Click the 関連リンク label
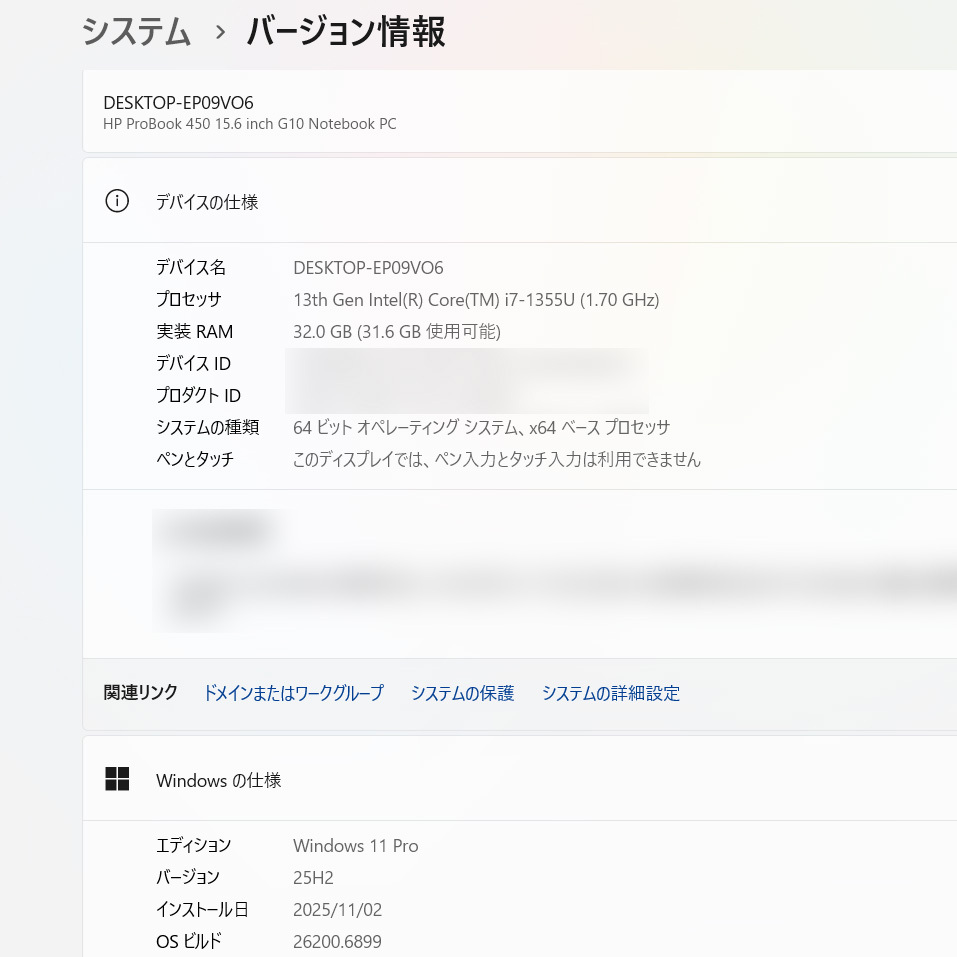 click(140, 692)
